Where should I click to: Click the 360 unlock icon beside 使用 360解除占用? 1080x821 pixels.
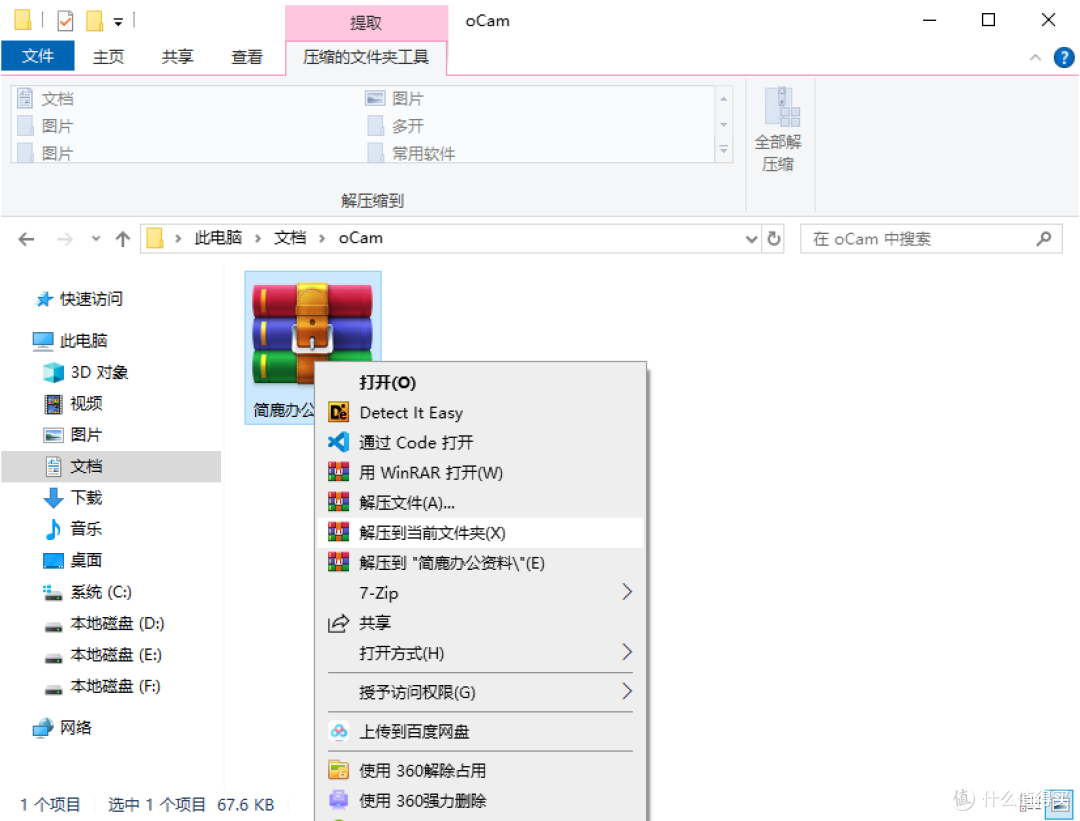[338, 770]
